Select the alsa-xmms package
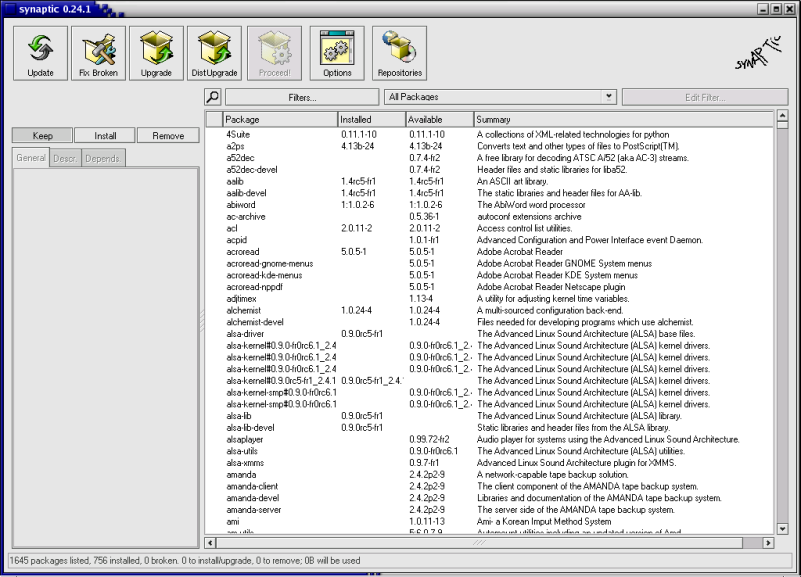This screenshot has width=801, height=577. [489, 463]
